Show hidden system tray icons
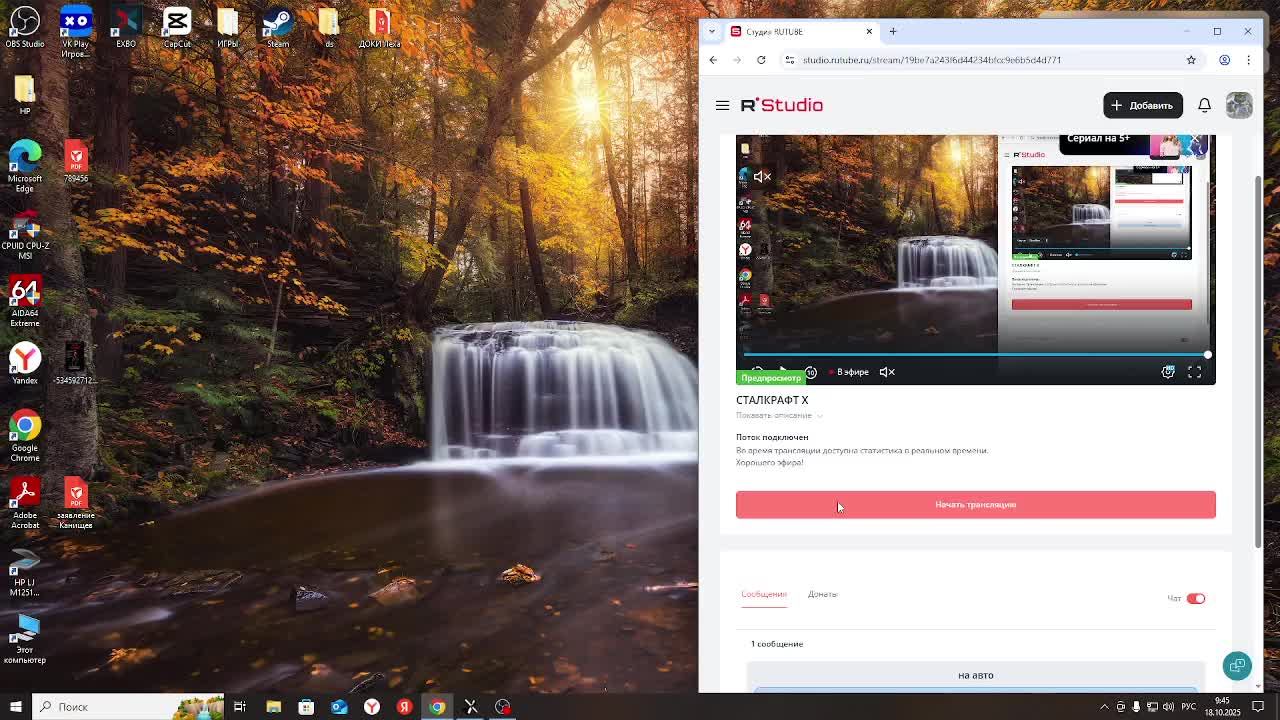The width and height of the screenshot is (1280, 720). pos(1104,707)
